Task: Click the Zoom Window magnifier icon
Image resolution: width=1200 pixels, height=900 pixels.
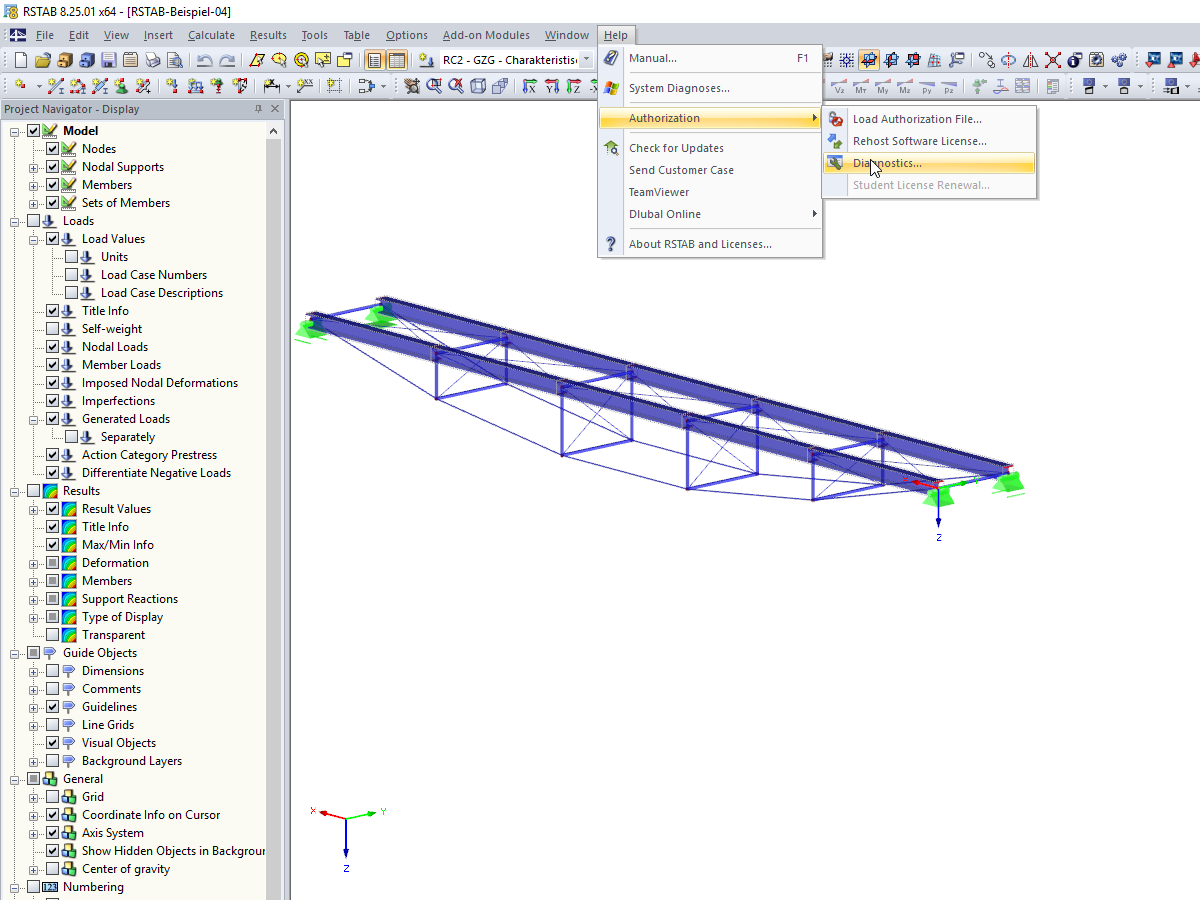Action: point(433,86)
